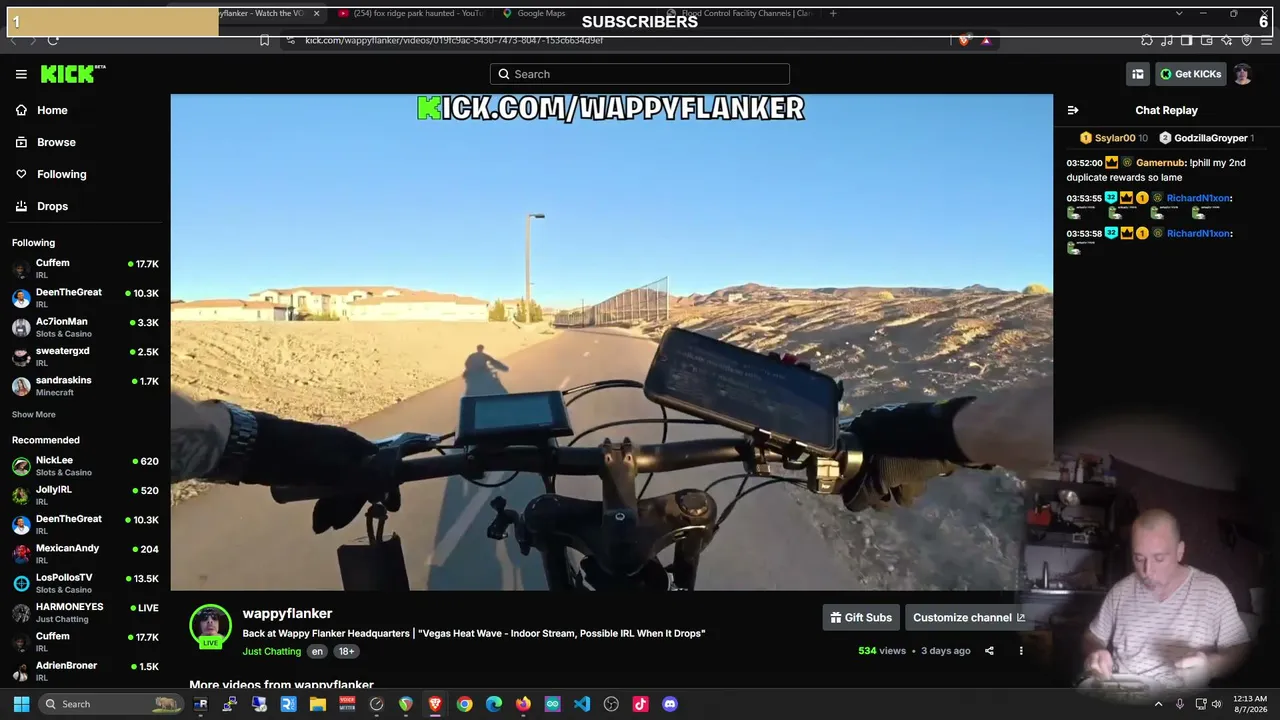This screenshot has width=1280, height=720.
Task: Open wappyflanker channel name link
Action: tap(287, 613)
